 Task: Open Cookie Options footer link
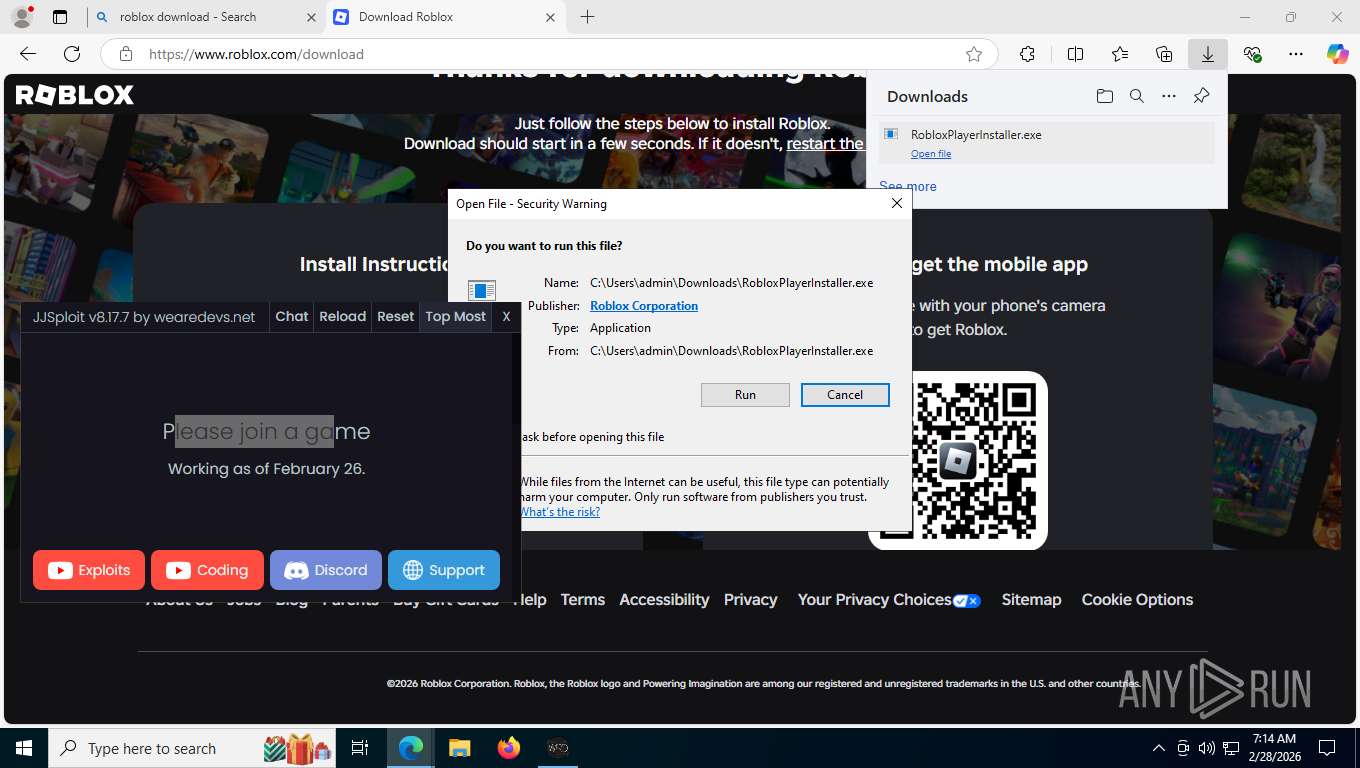(1137, 600)
